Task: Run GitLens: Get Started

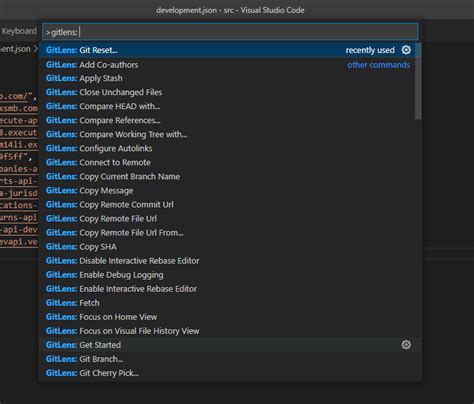Action: 227,345
